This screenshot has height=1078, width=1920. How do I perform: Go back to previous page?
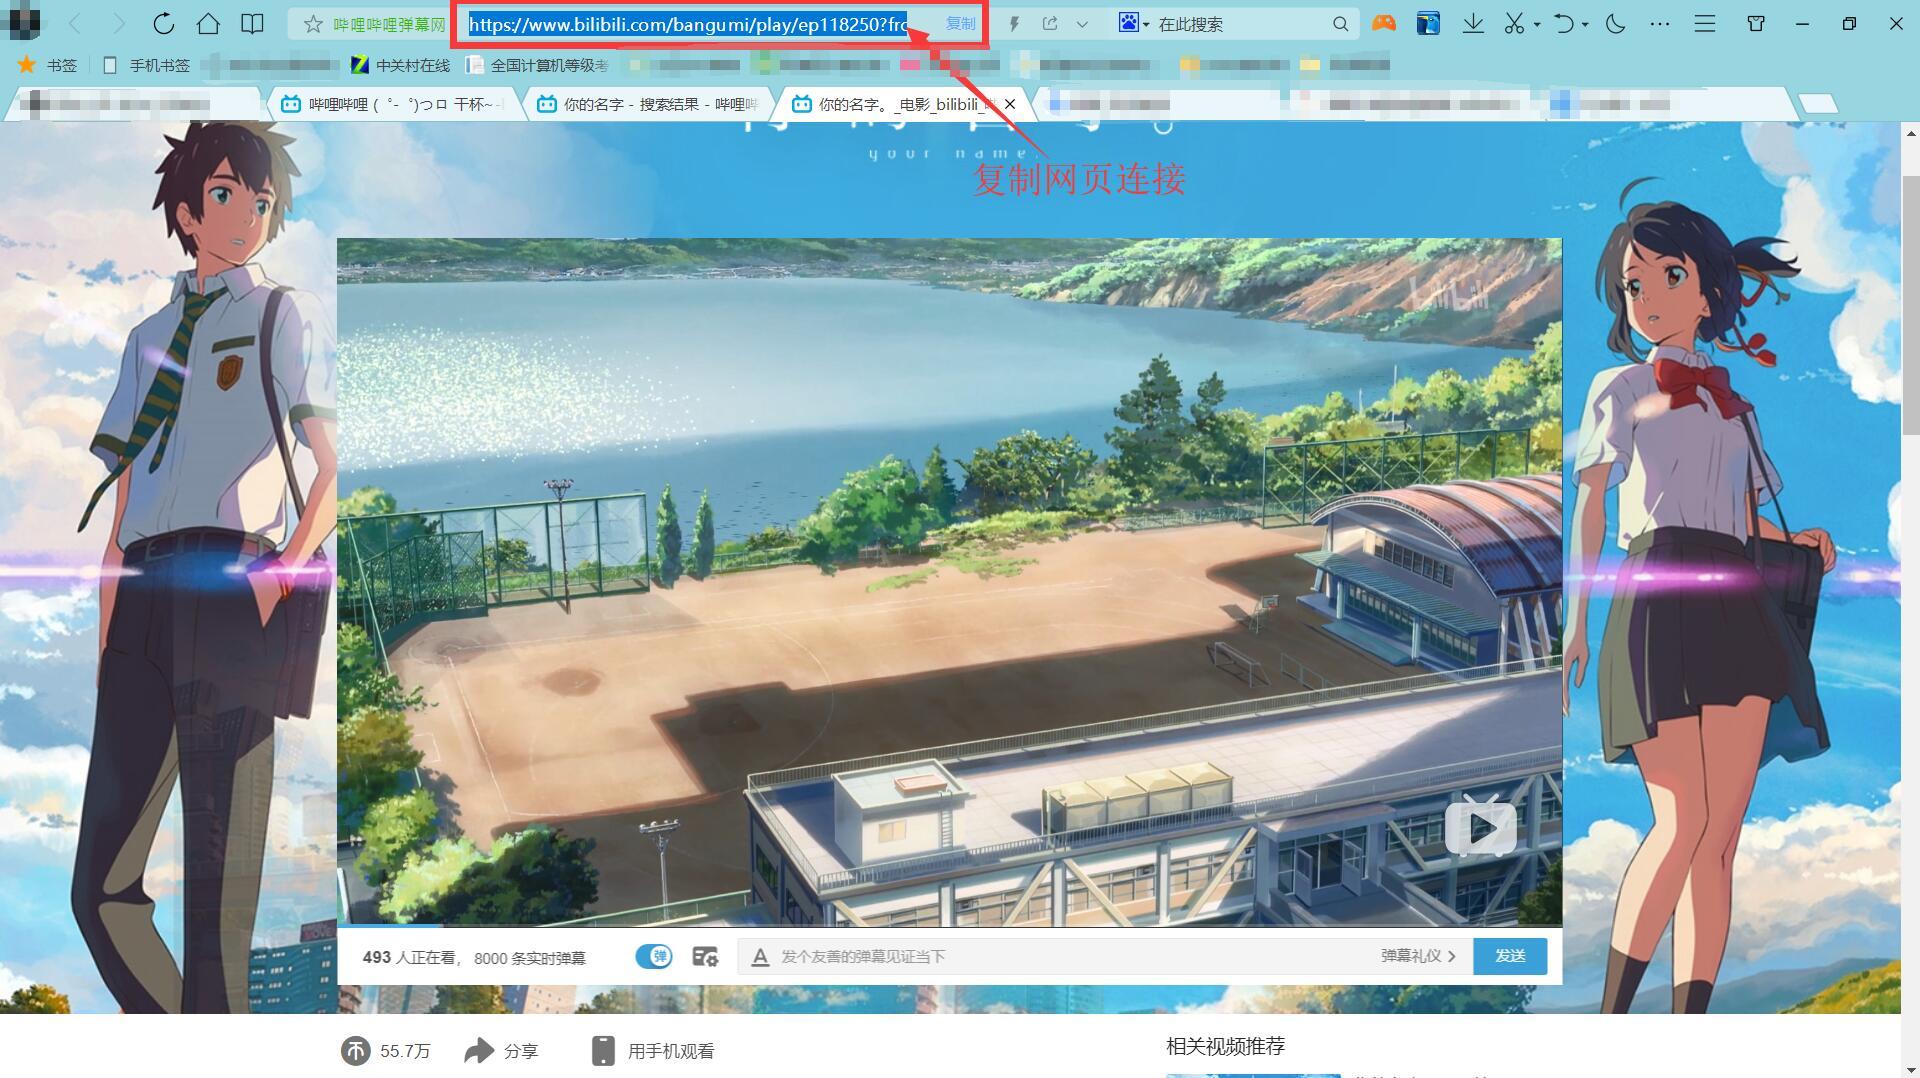click(75, 23)
